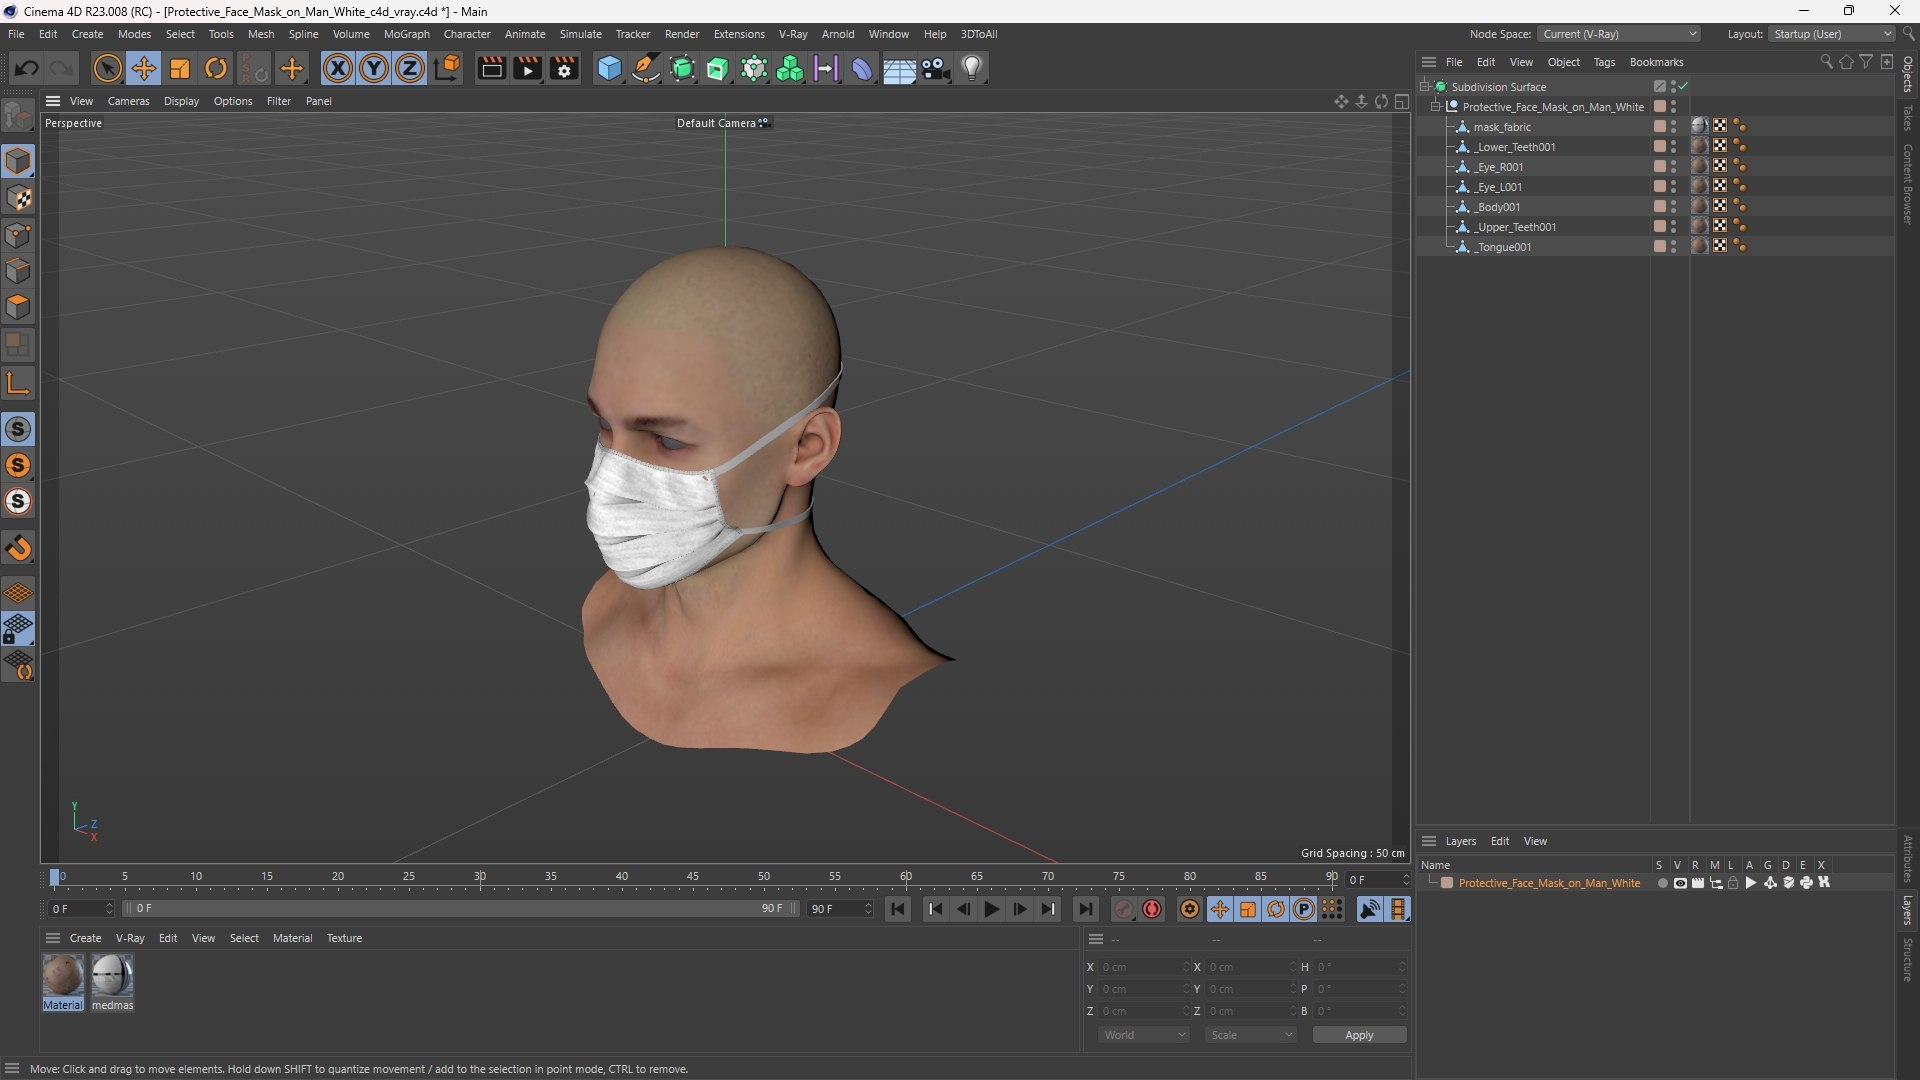Click Record Active Objects button
1920x1080 pixels.
(x=1123, y=909)
